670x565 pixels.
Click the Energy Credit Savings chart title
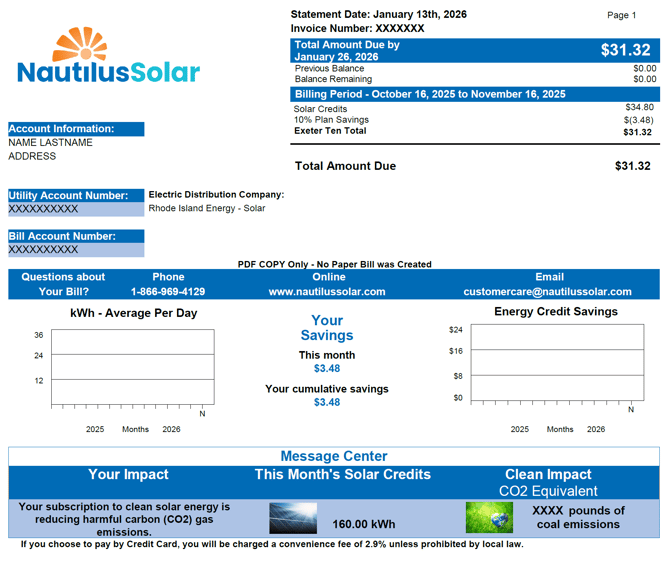[x=556, y=312]
